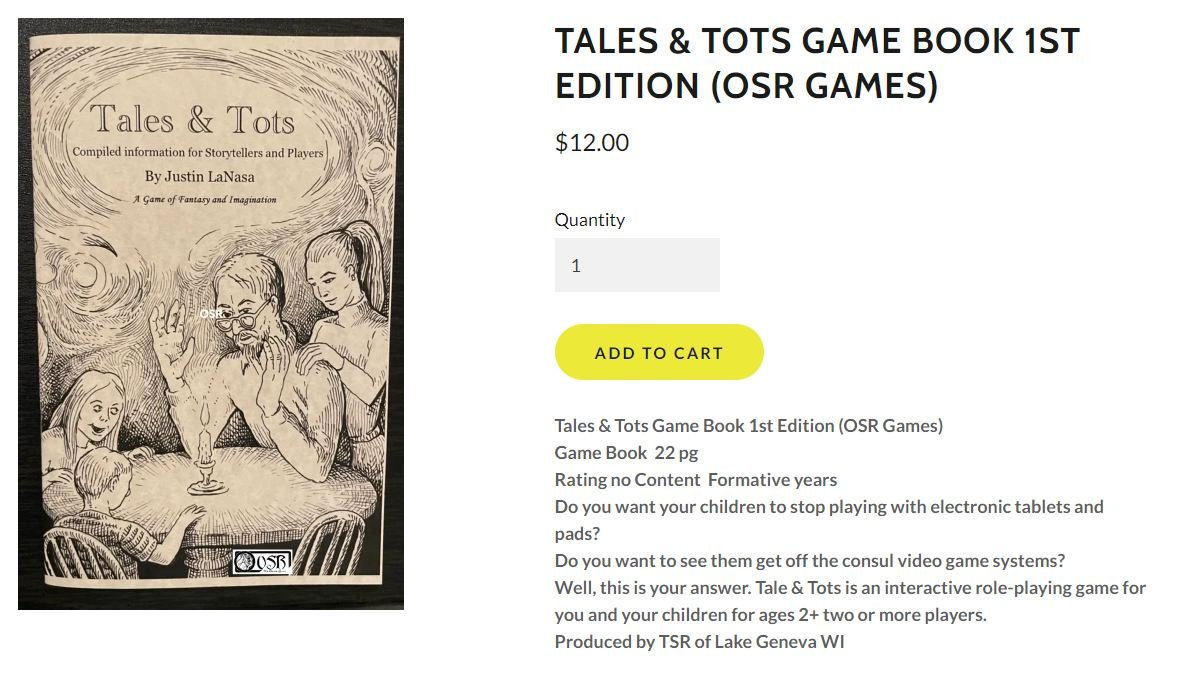This screenshot has height=690, width=1177.
Task: Click "Produced by TSR of Lake Geneva" text
Action: click(699, 641)
